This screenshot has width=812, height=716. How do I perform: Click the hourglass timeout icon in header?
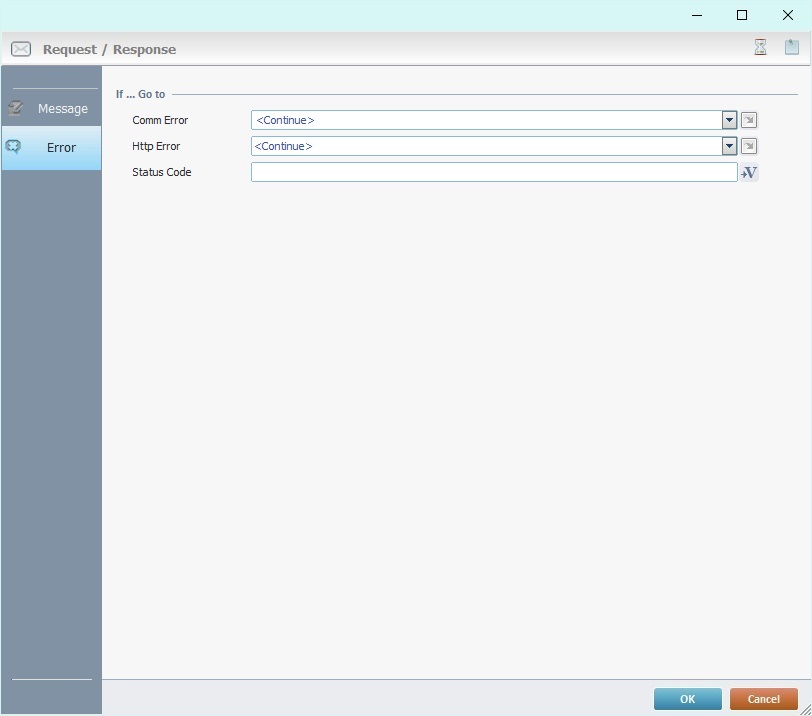pyautogui.click(x=760, y=47)
